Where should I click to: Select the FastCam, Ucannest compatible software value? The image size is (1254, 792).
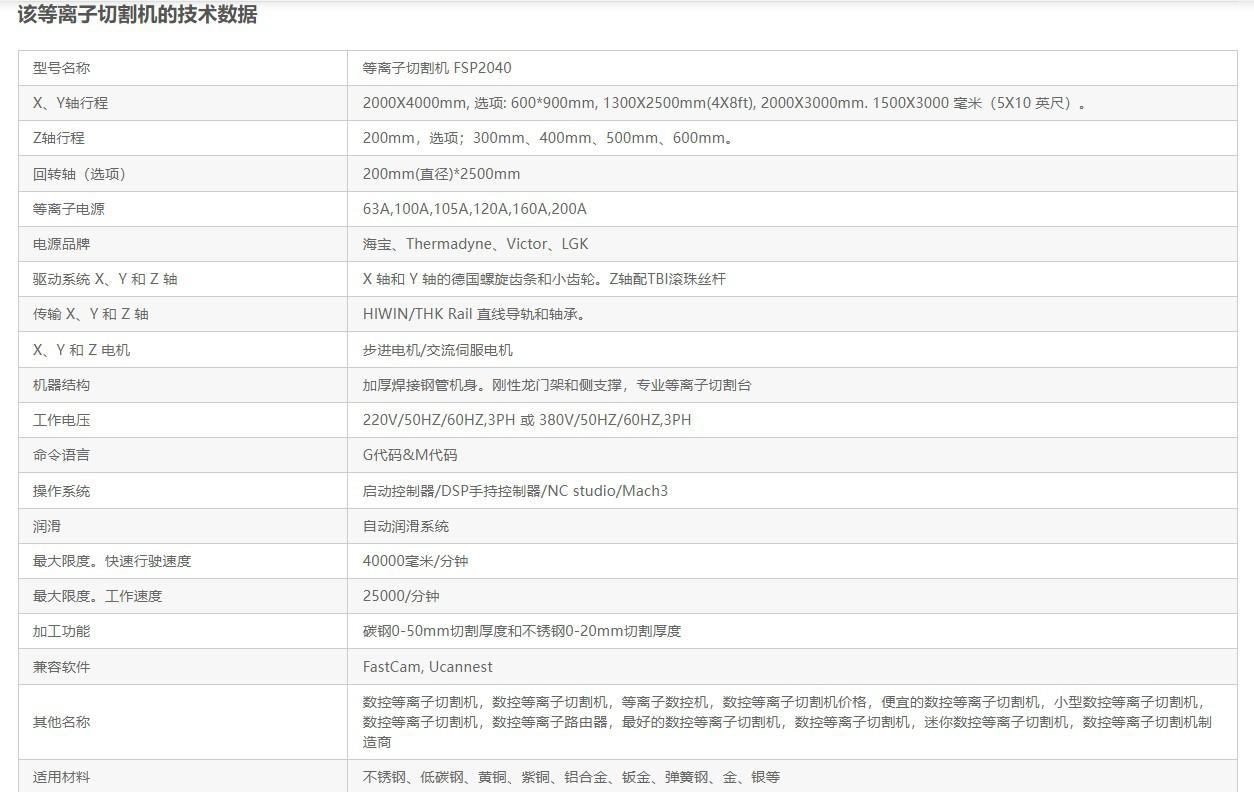(x=427, y=667)
